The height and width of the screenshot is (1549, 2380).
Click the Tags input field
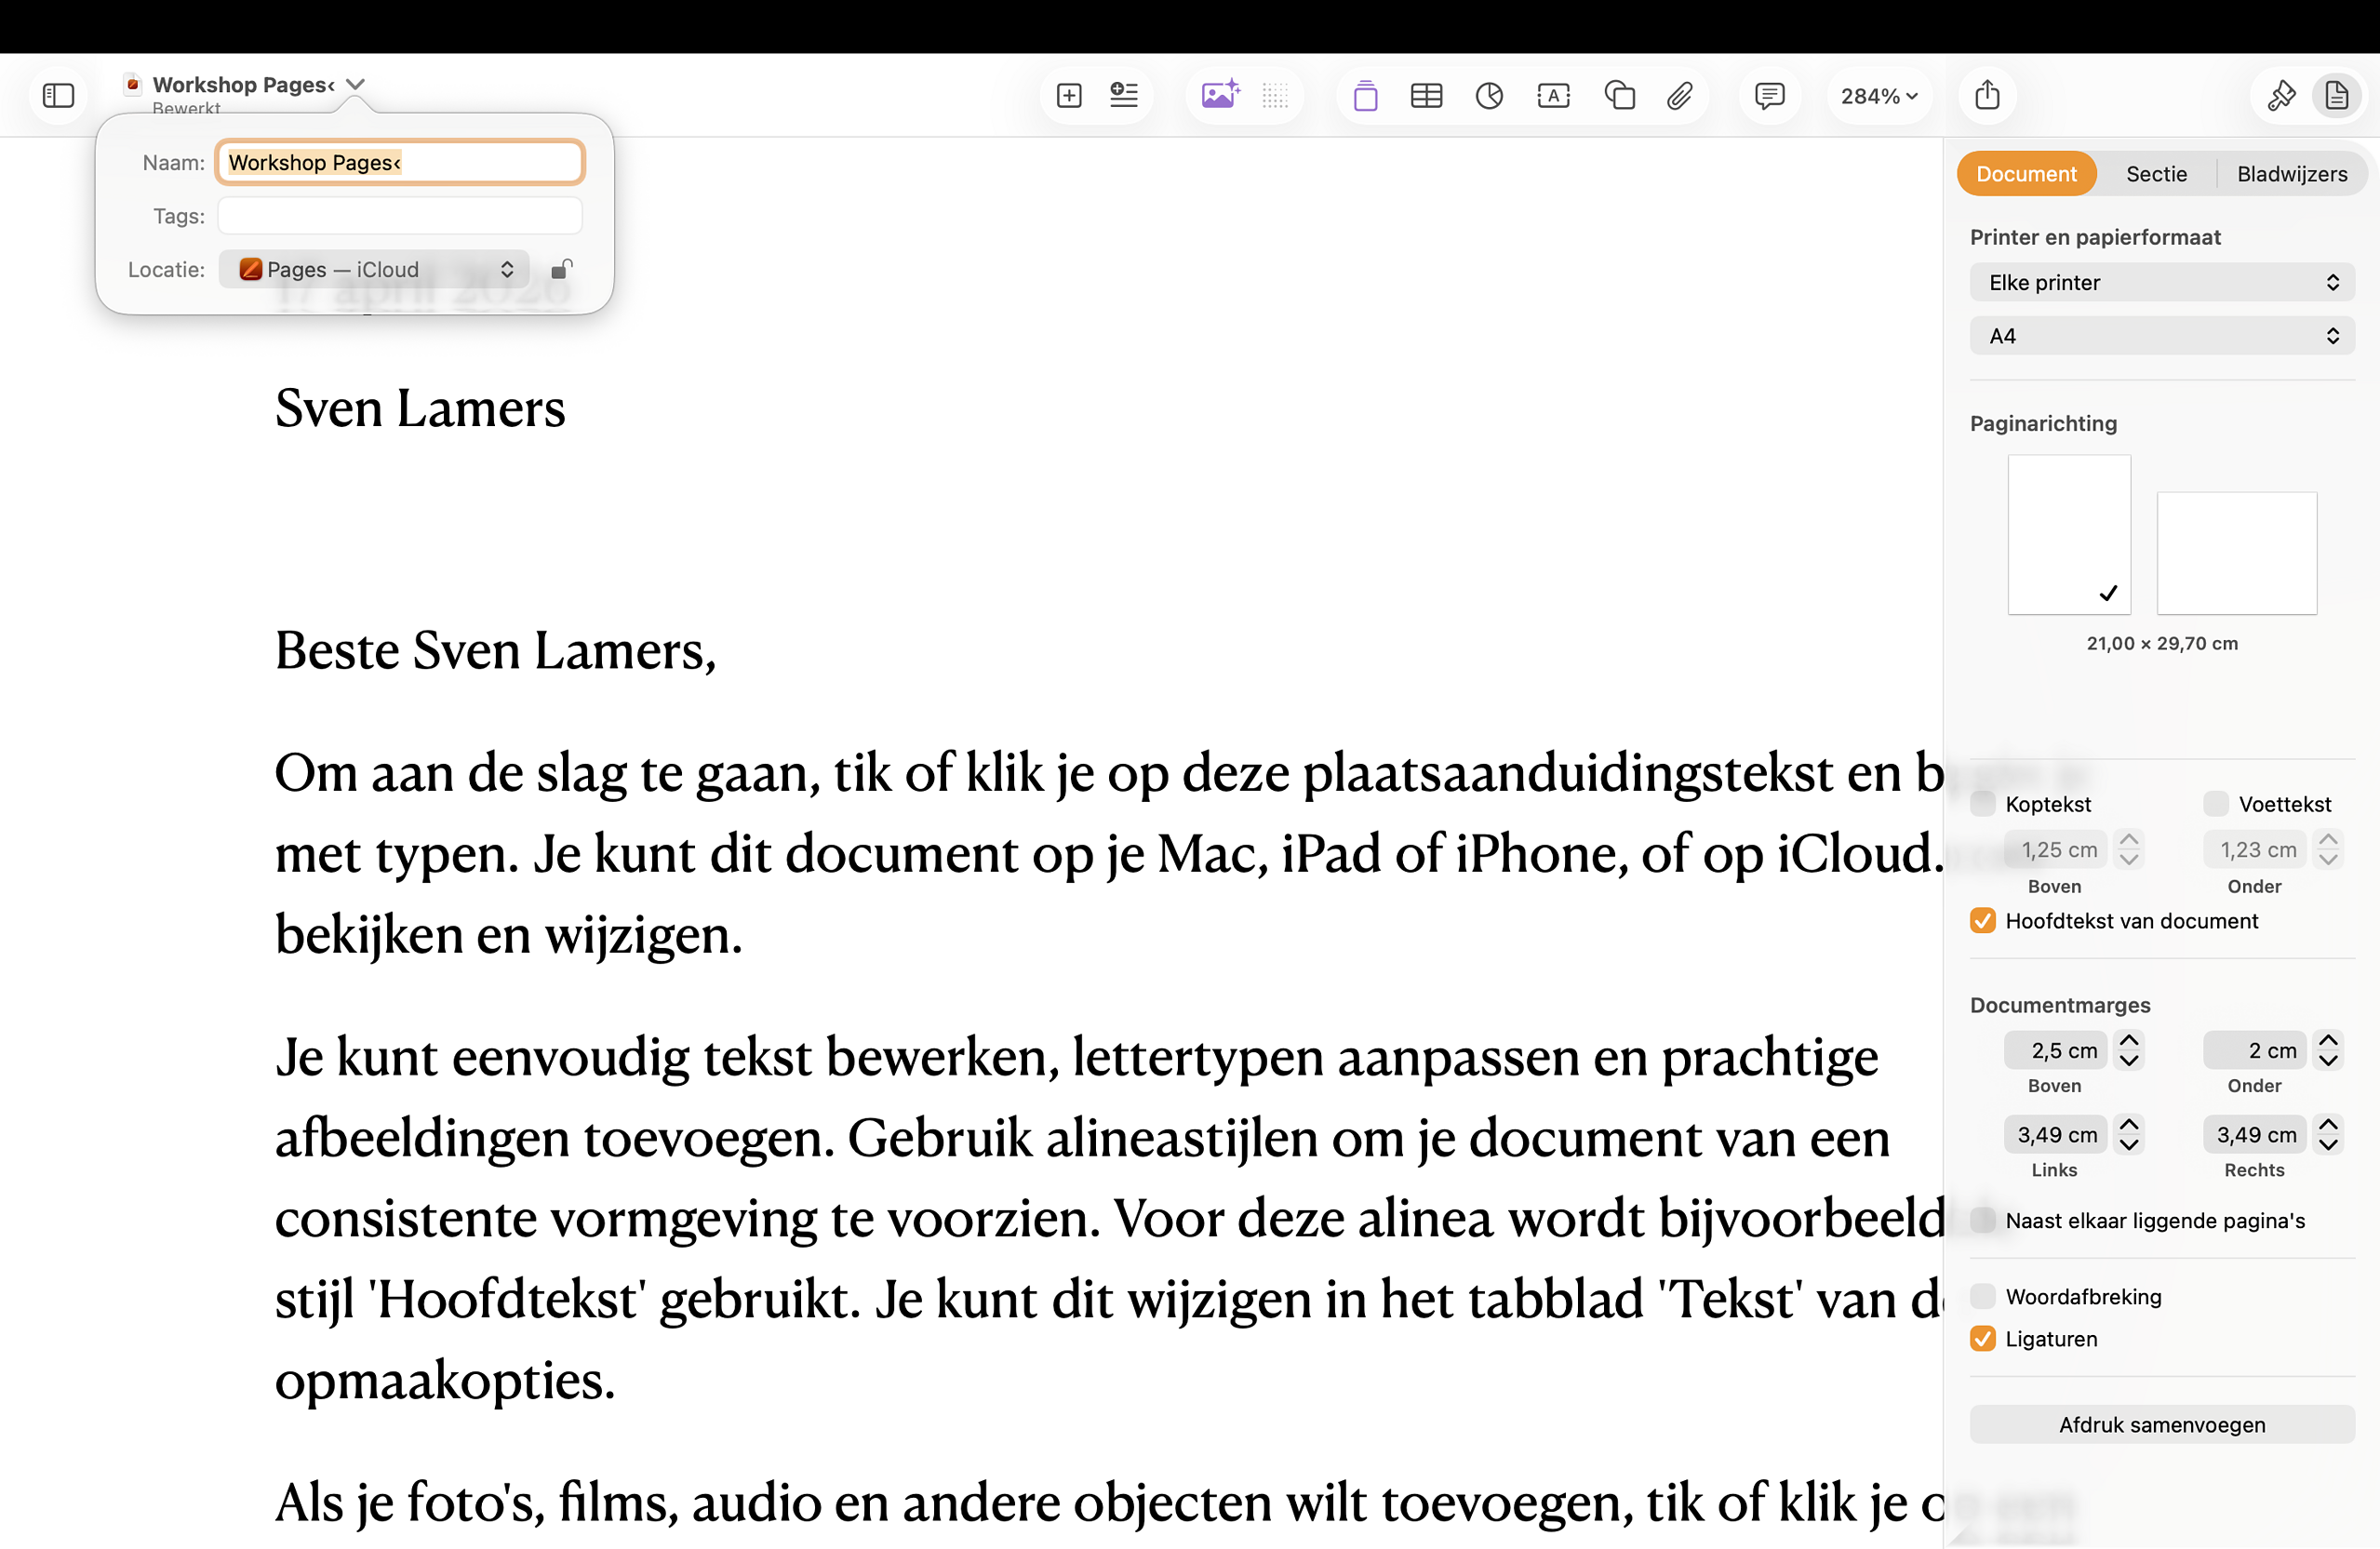click(x=400, y=216)
